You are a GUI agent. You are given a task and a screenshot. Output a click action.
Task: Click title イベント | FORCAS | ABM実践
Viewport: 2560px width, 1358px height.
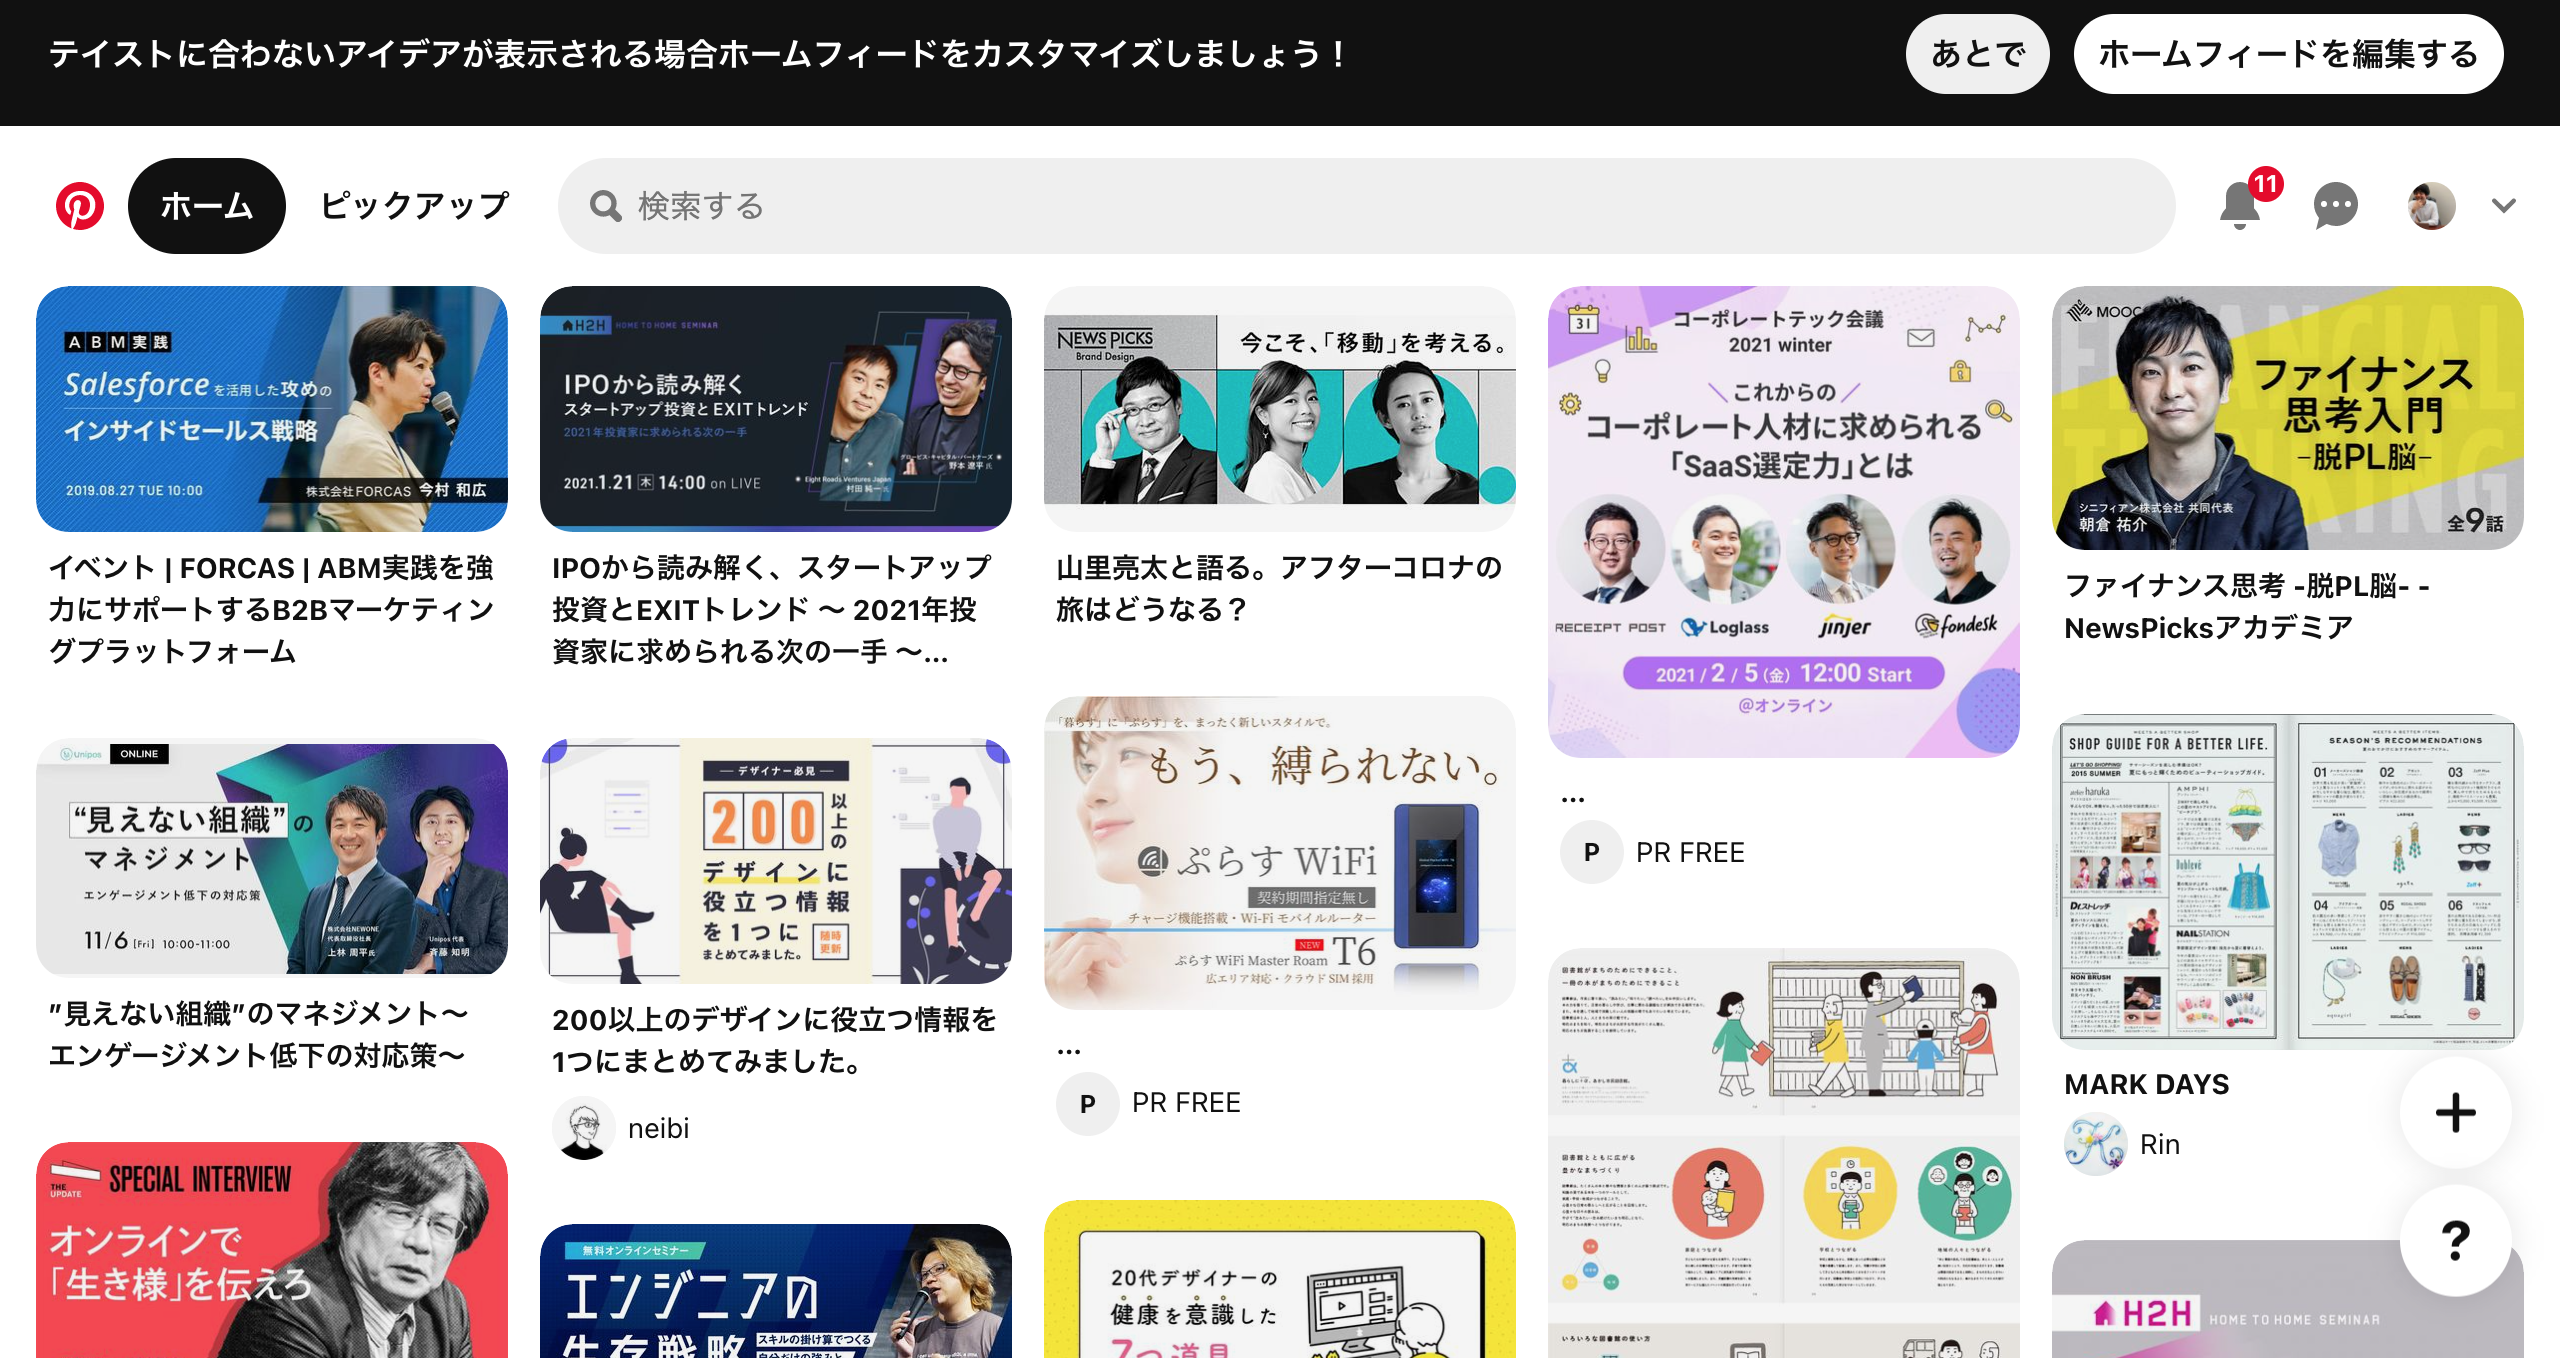[x=272, y=609]
